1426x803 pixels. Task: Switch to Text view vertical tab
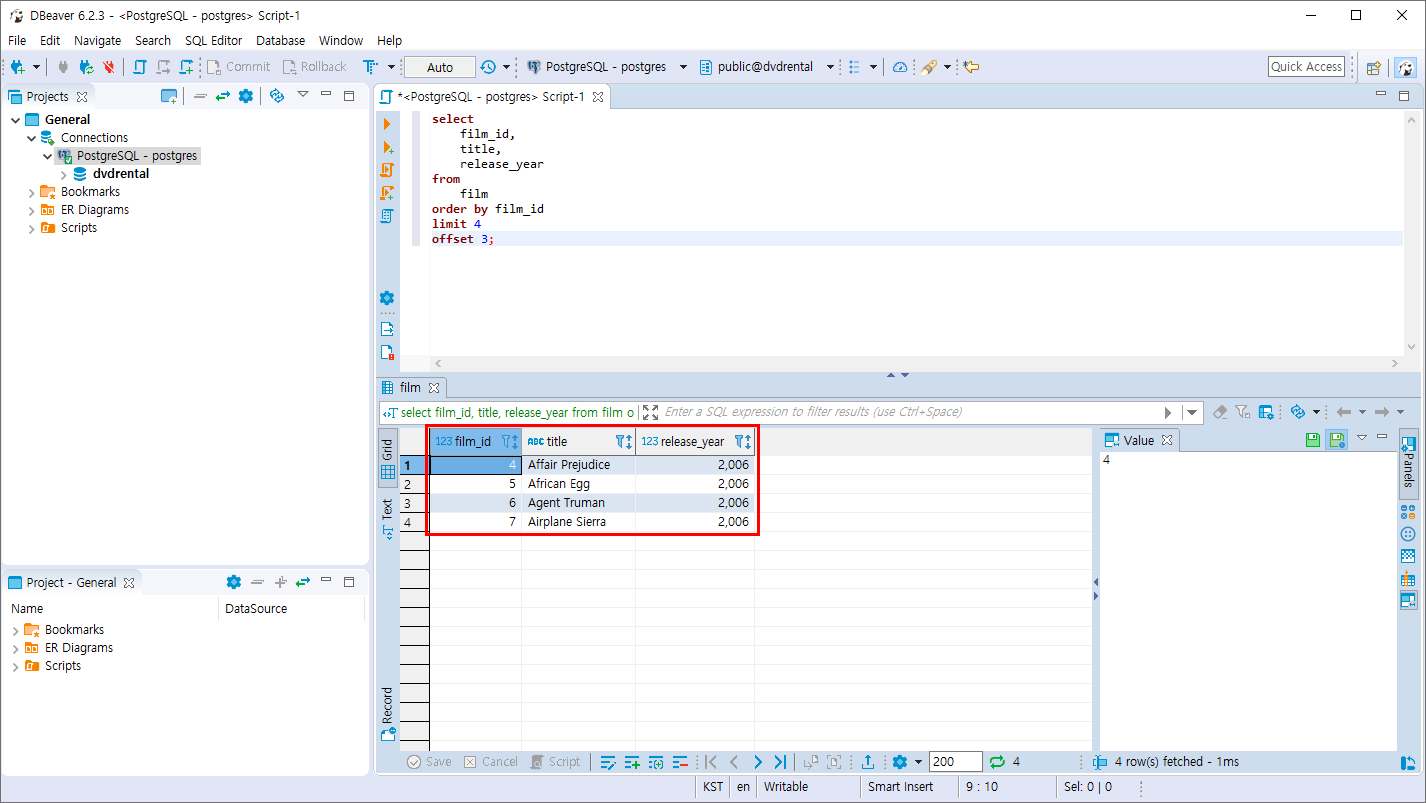[x=387, y=518]
